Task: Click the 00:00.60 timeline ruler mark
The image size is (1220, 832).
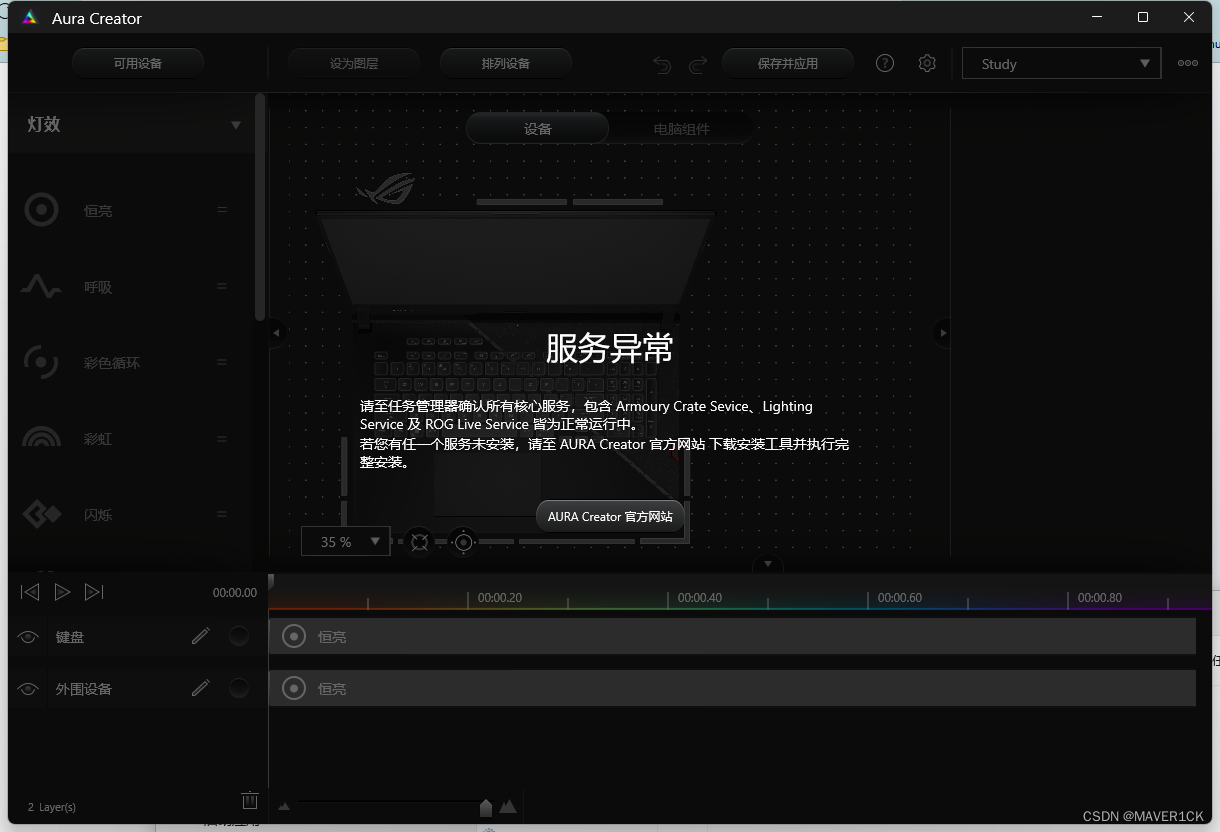Action: [x=899, y=597]
